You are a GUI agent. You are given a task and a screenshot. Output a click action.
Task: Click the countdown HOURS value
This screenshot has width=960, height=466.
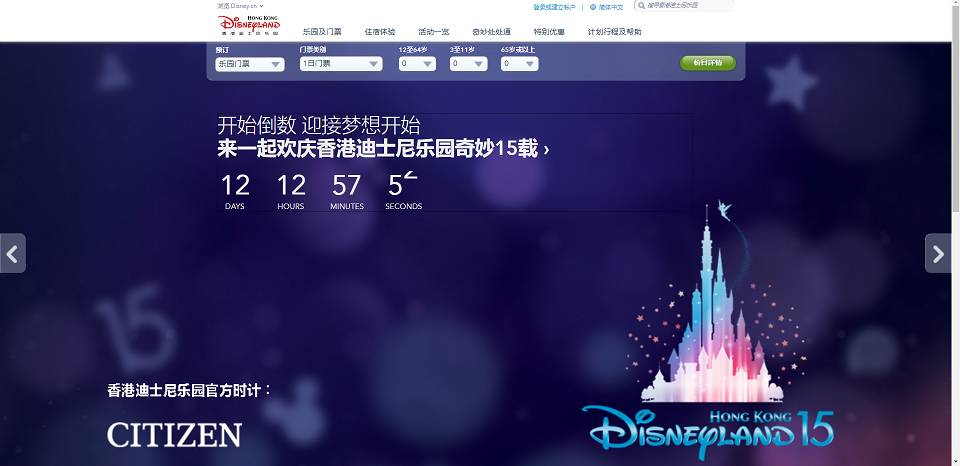291,185
